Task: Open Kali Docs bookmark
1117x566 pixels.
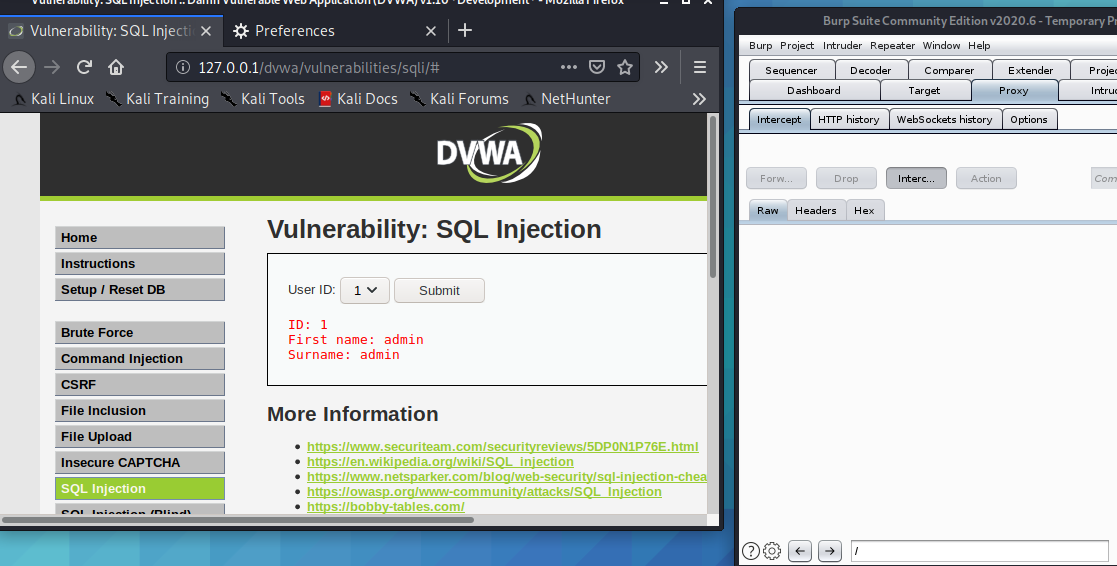Action: (358, 99)
